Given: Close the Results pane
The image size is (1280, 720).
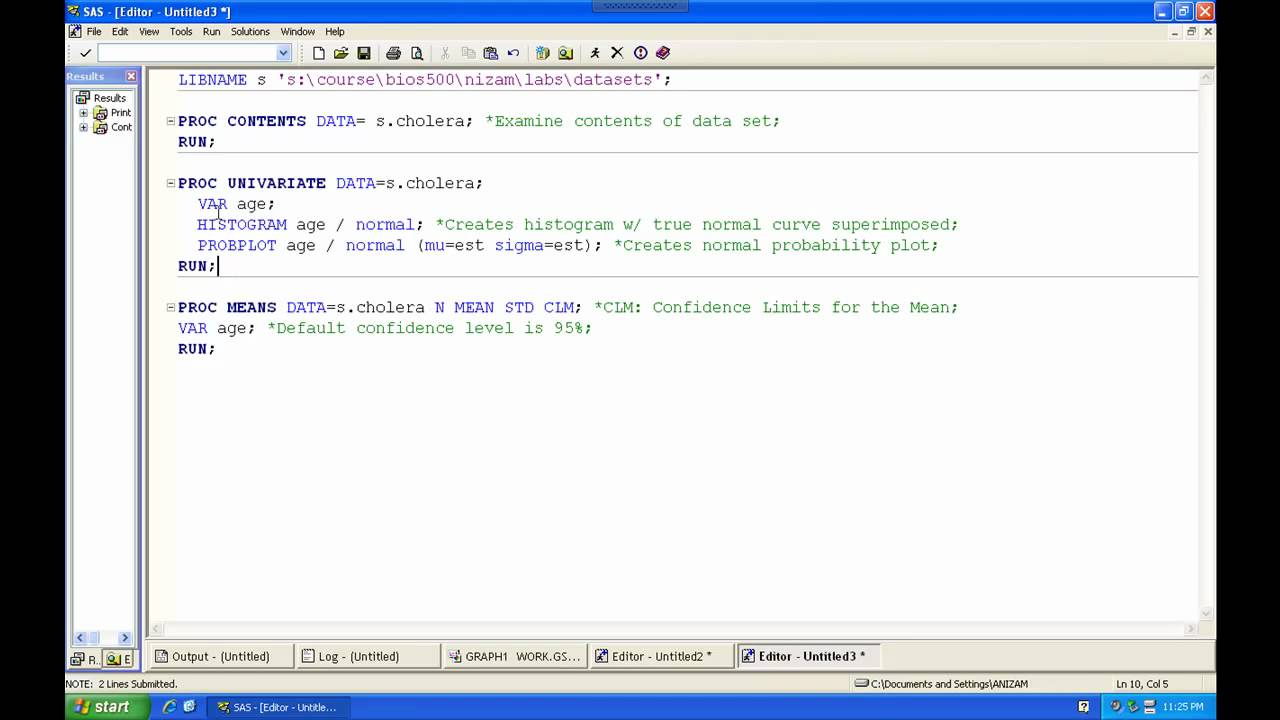Looking at the screenshot, I should (131, 76).
